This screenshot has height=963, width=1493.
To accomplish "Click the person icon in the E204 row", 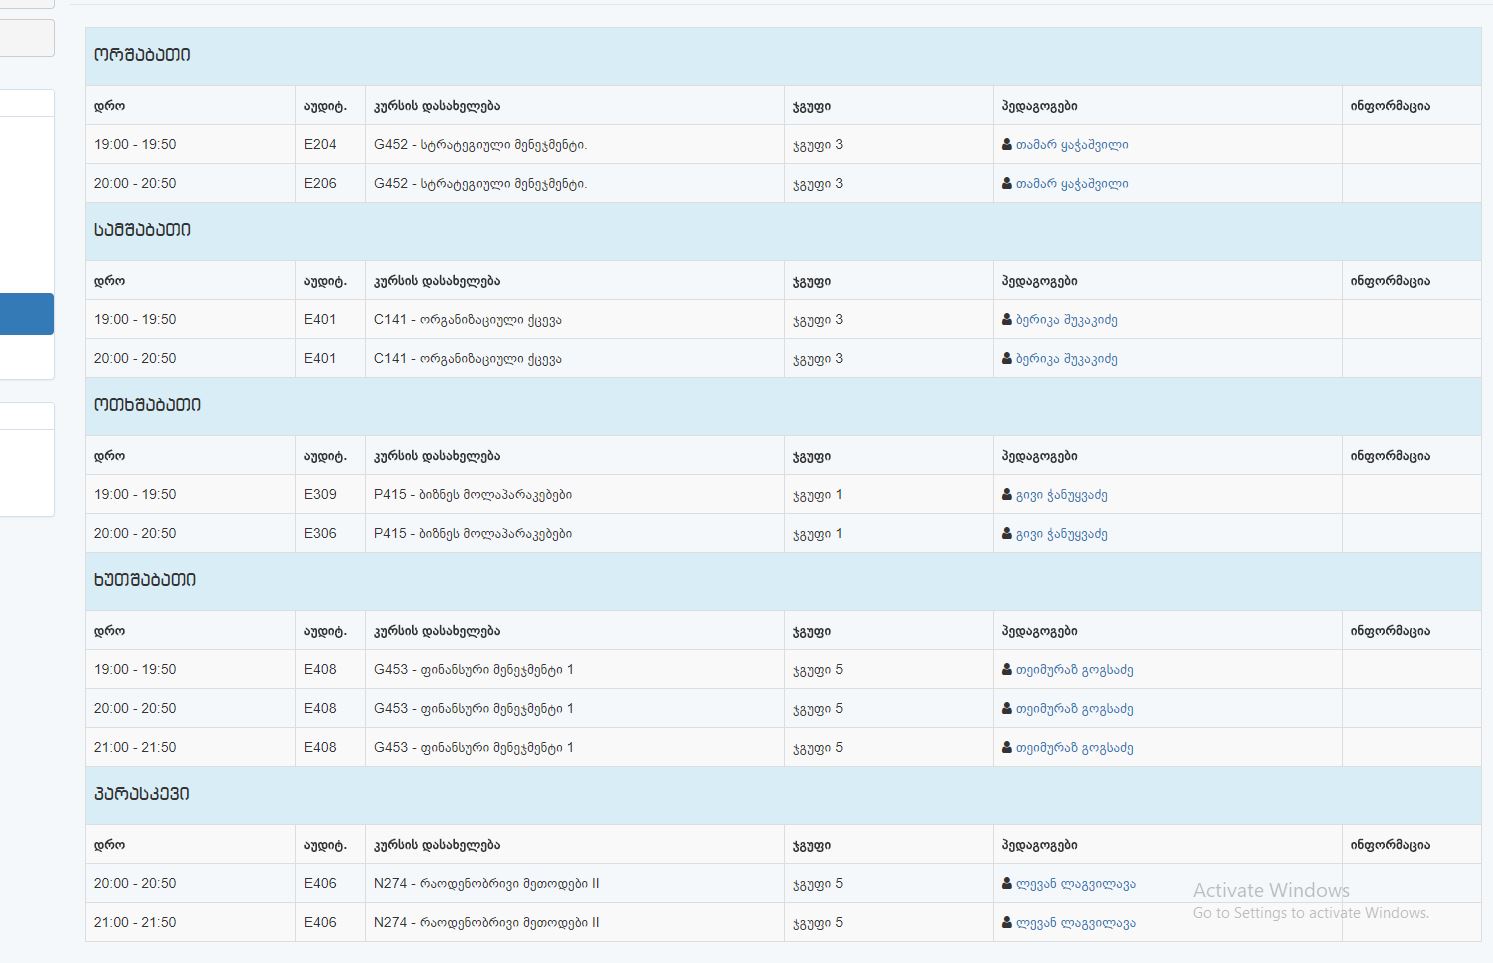I will (x=1007, y=145).
